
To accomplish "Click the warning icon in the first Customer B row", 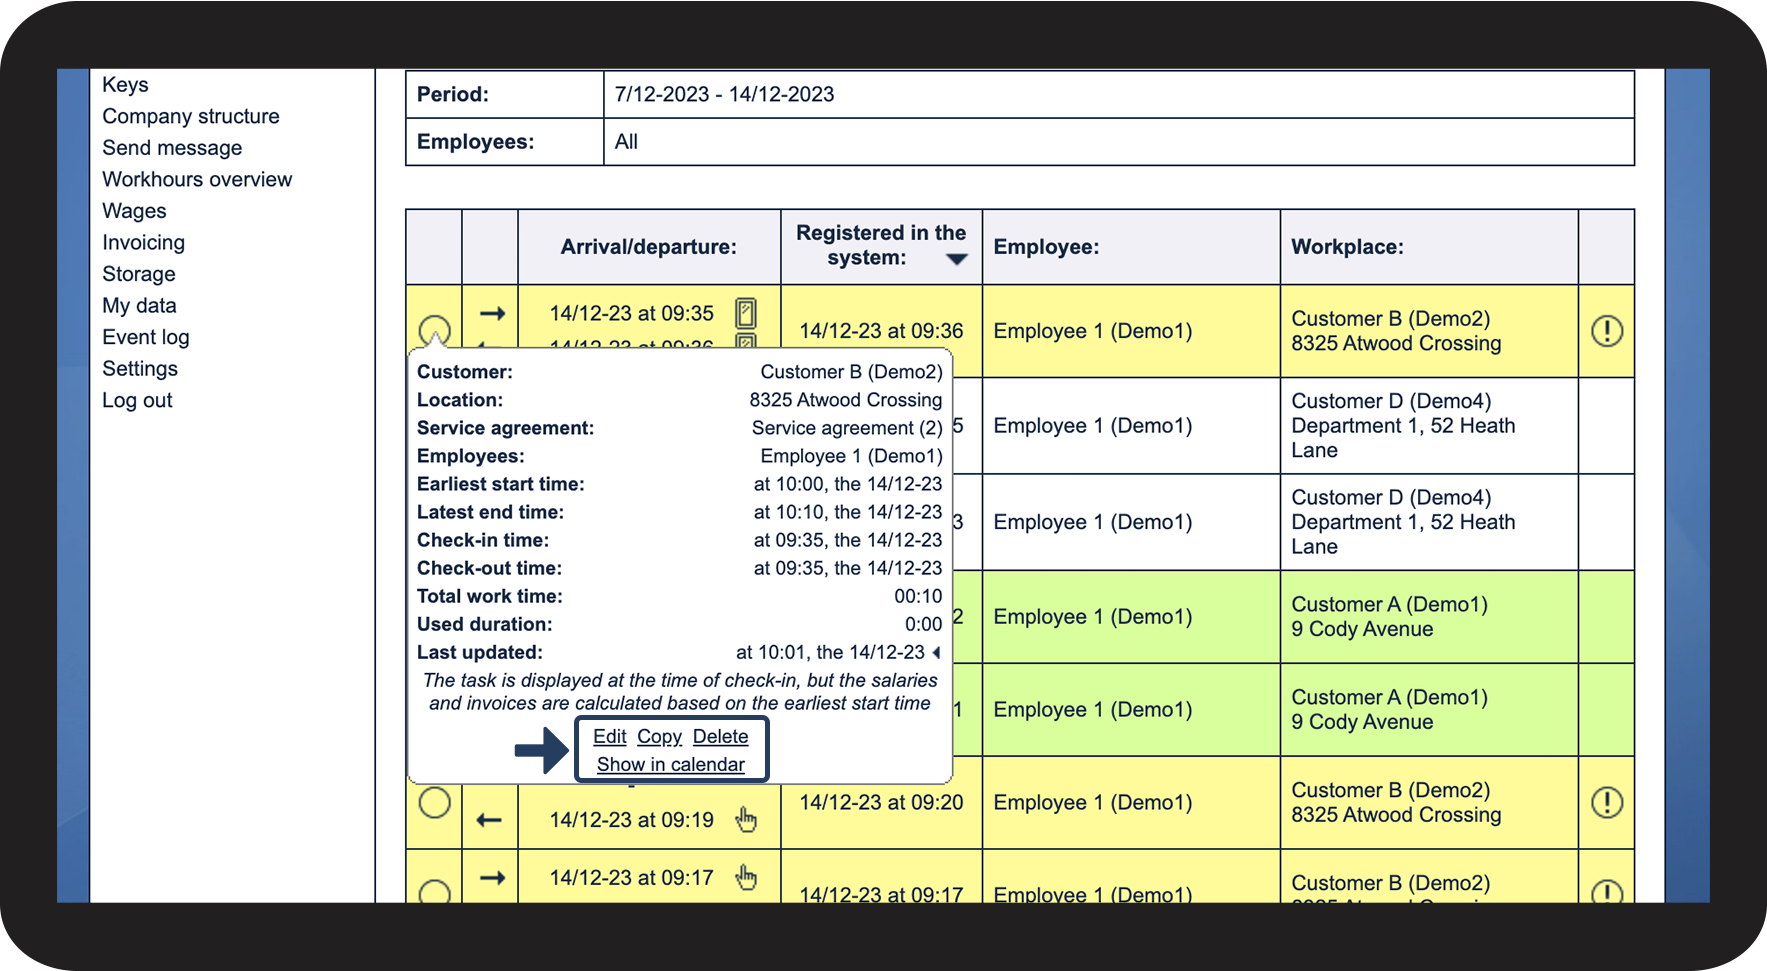I will (1606, 331).
